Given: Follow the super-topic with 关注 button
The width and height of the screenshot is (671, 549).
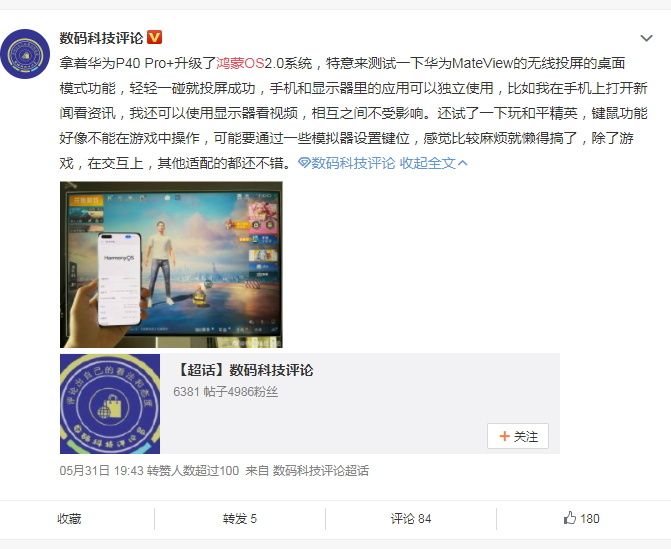Looking at the screenshot, I should (x=518, y=436).
